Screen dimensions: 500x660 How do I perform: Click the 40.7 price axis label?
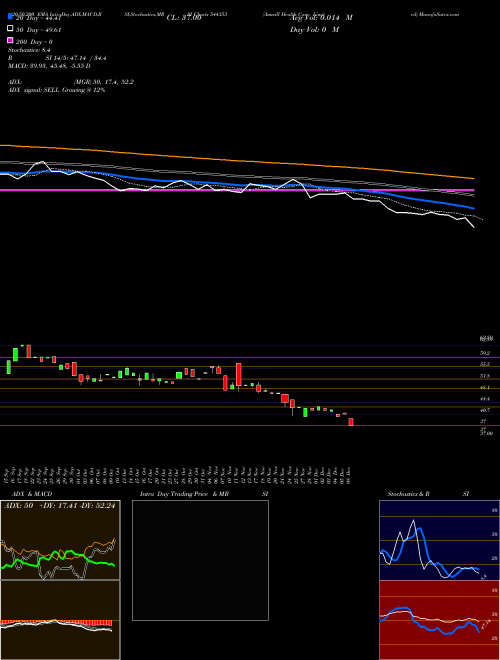point(484,410)
